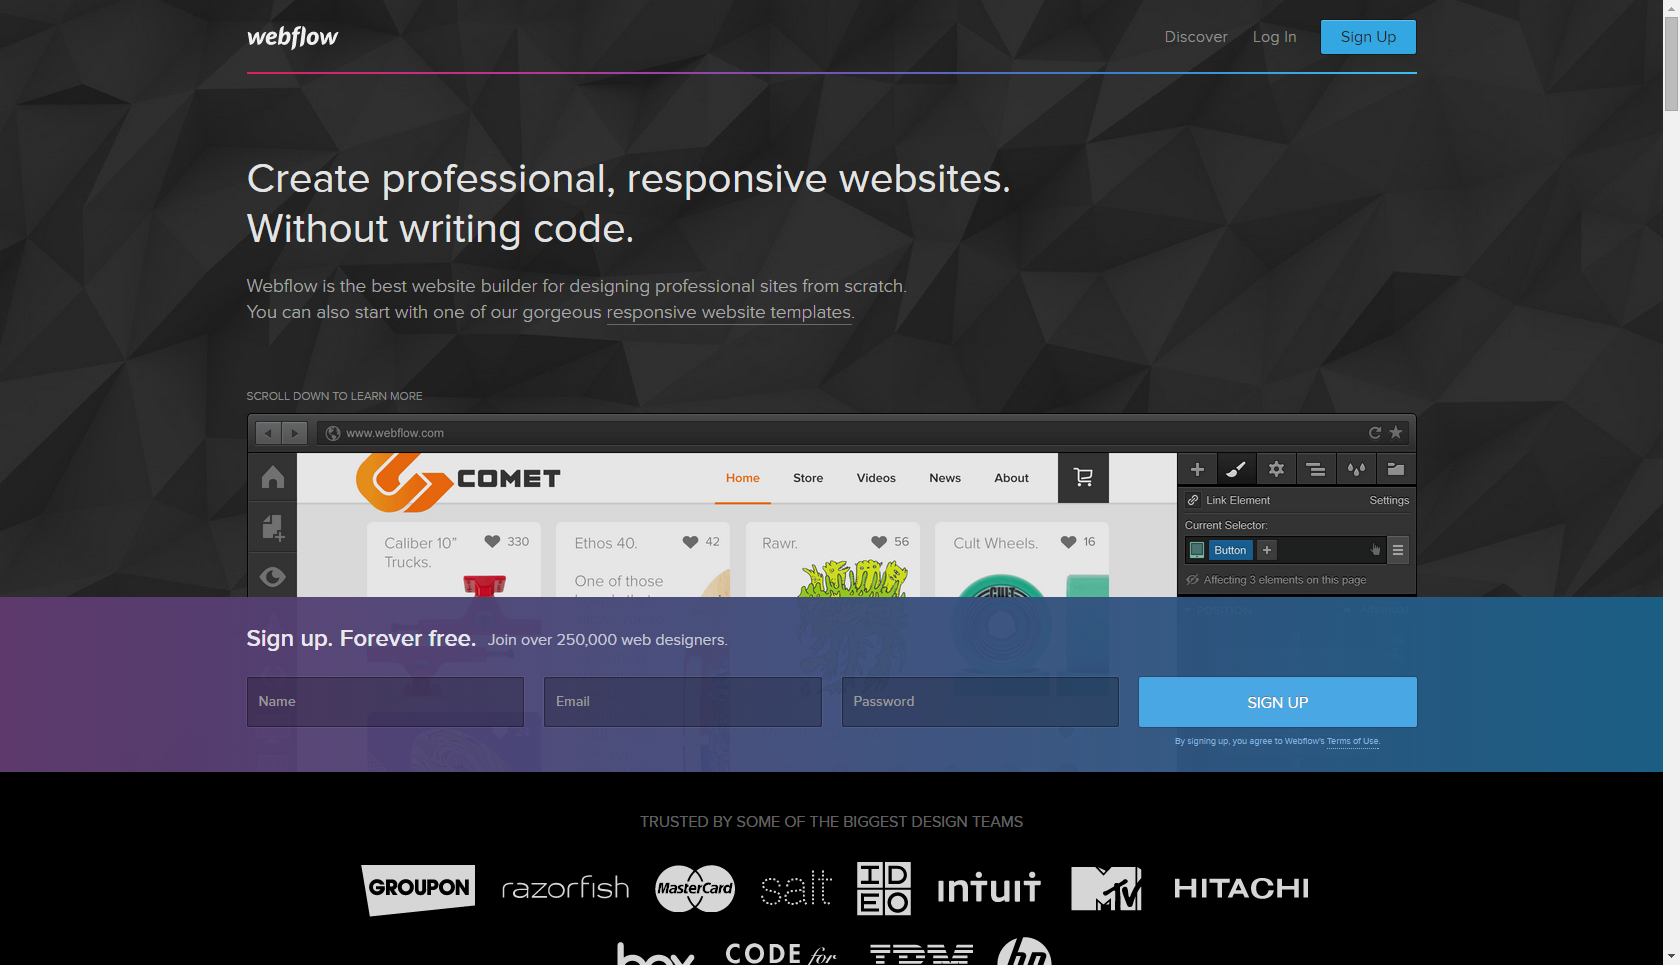Image resolution: width=1680 pixels, height=965 pixels.
Task: Open the Add elements plus tab
Action: 1197,469
